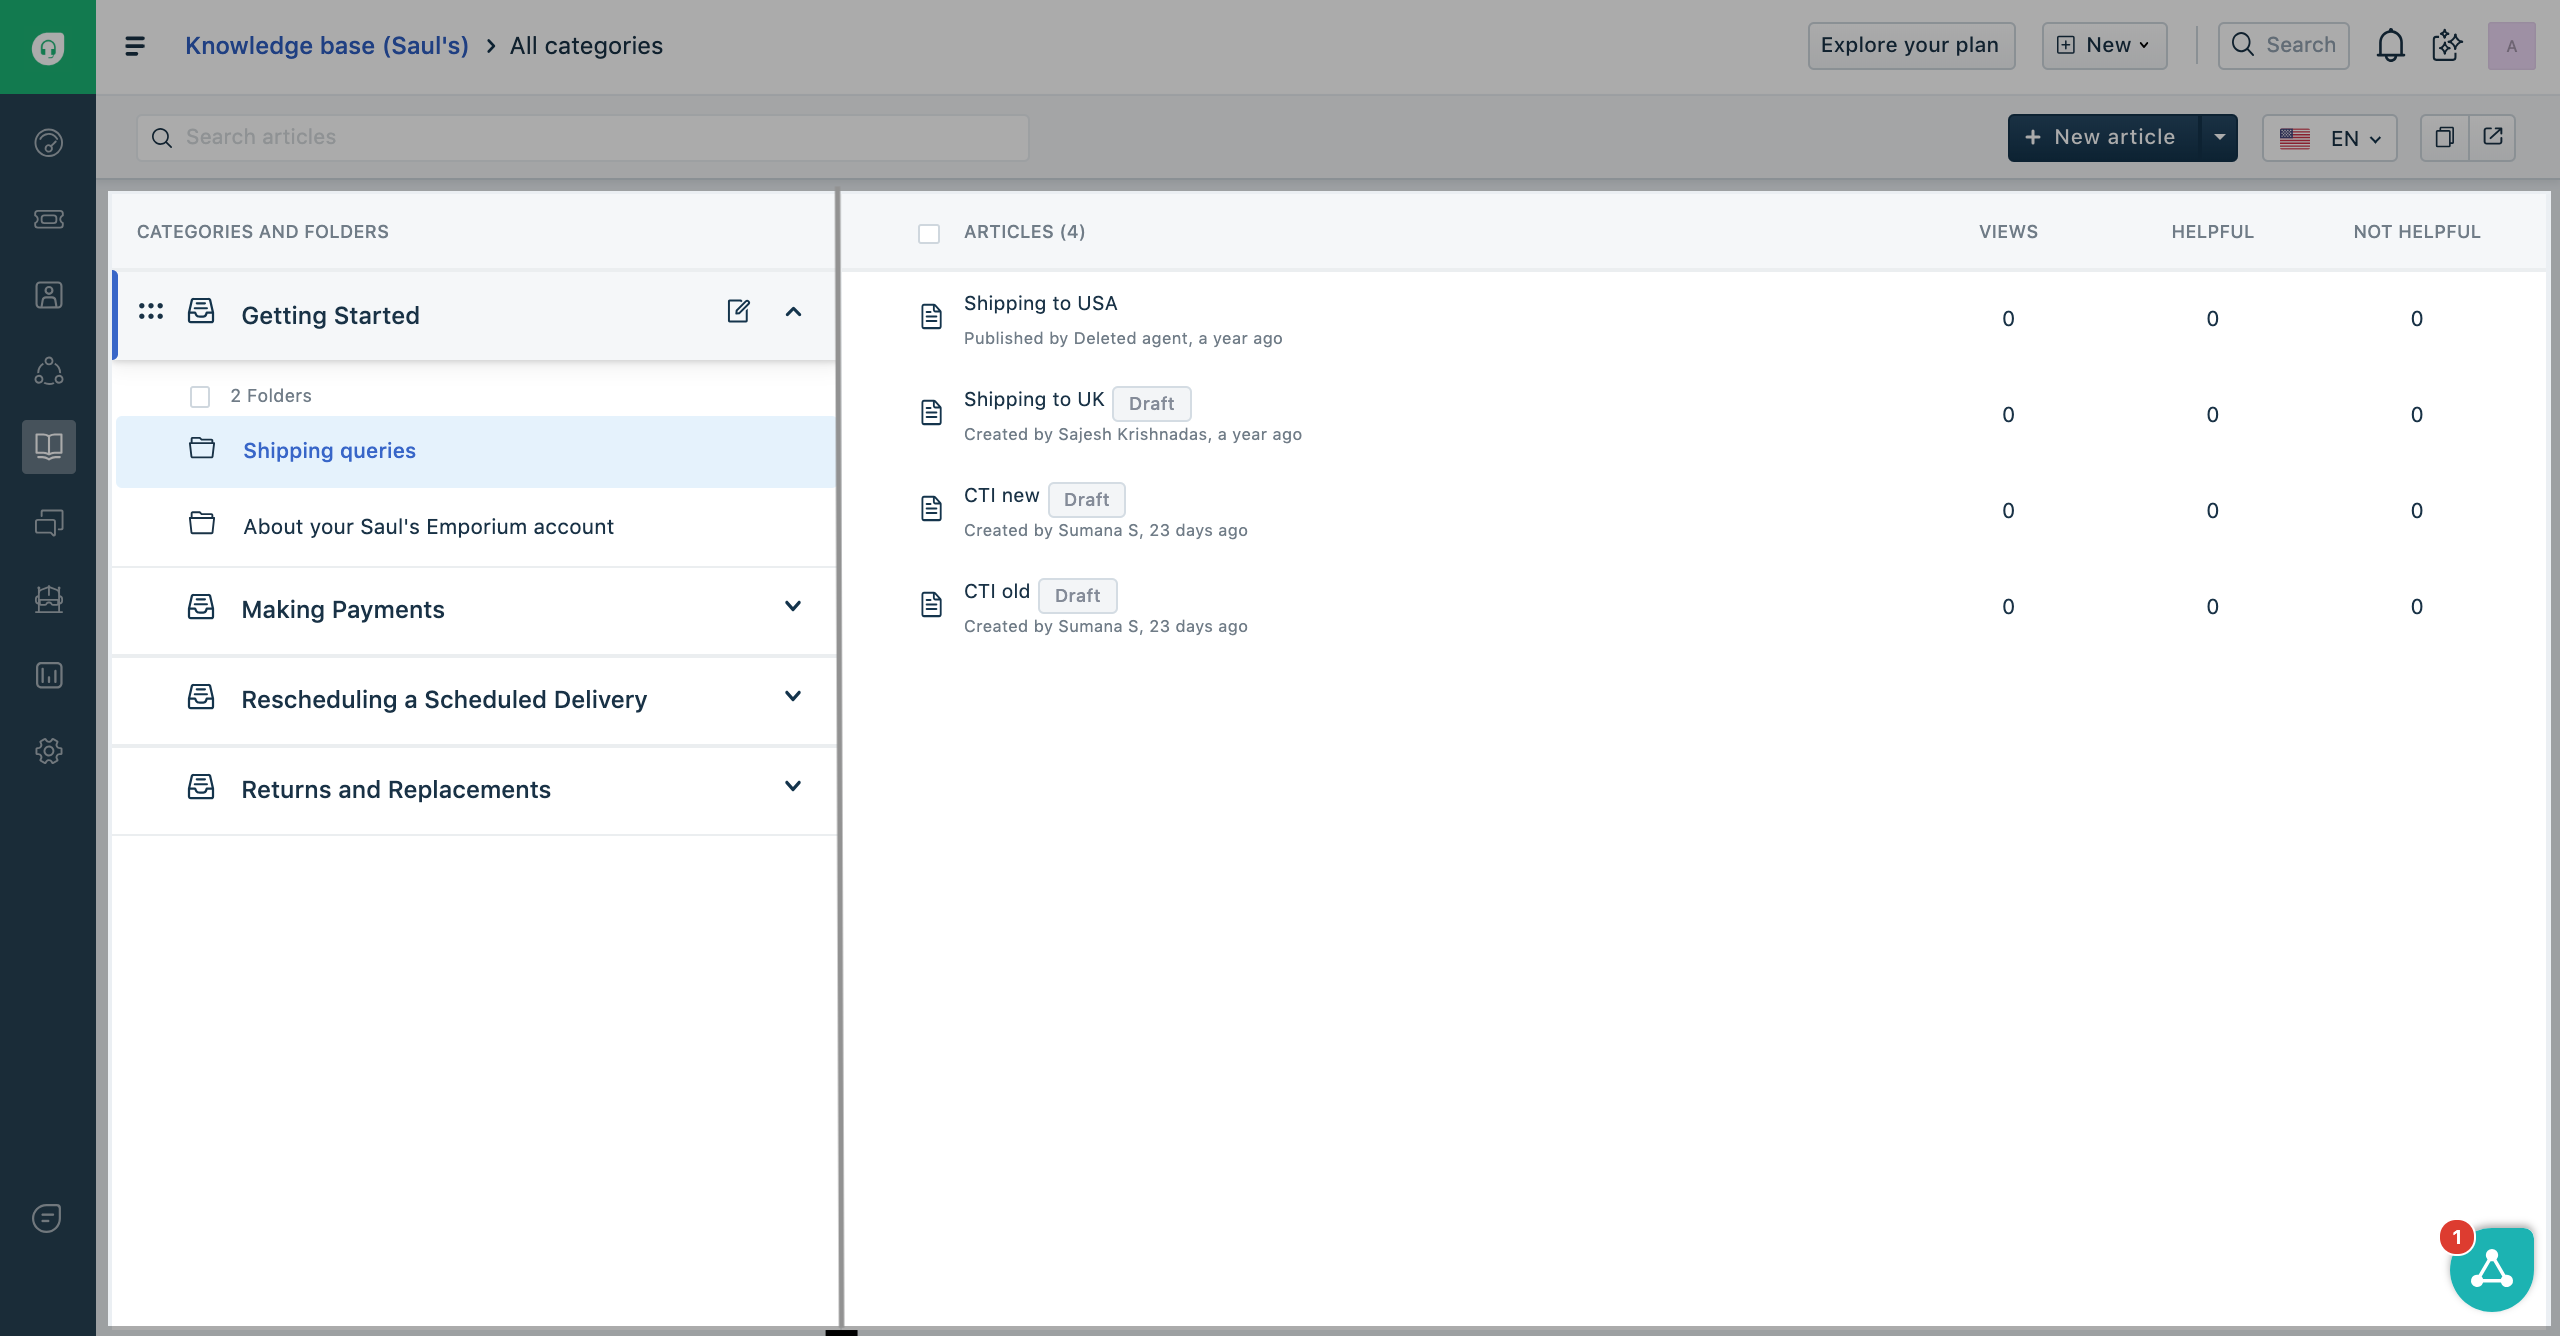Open the EN language dropdown
The image size is (2560, 1336).
[2330, 138]
